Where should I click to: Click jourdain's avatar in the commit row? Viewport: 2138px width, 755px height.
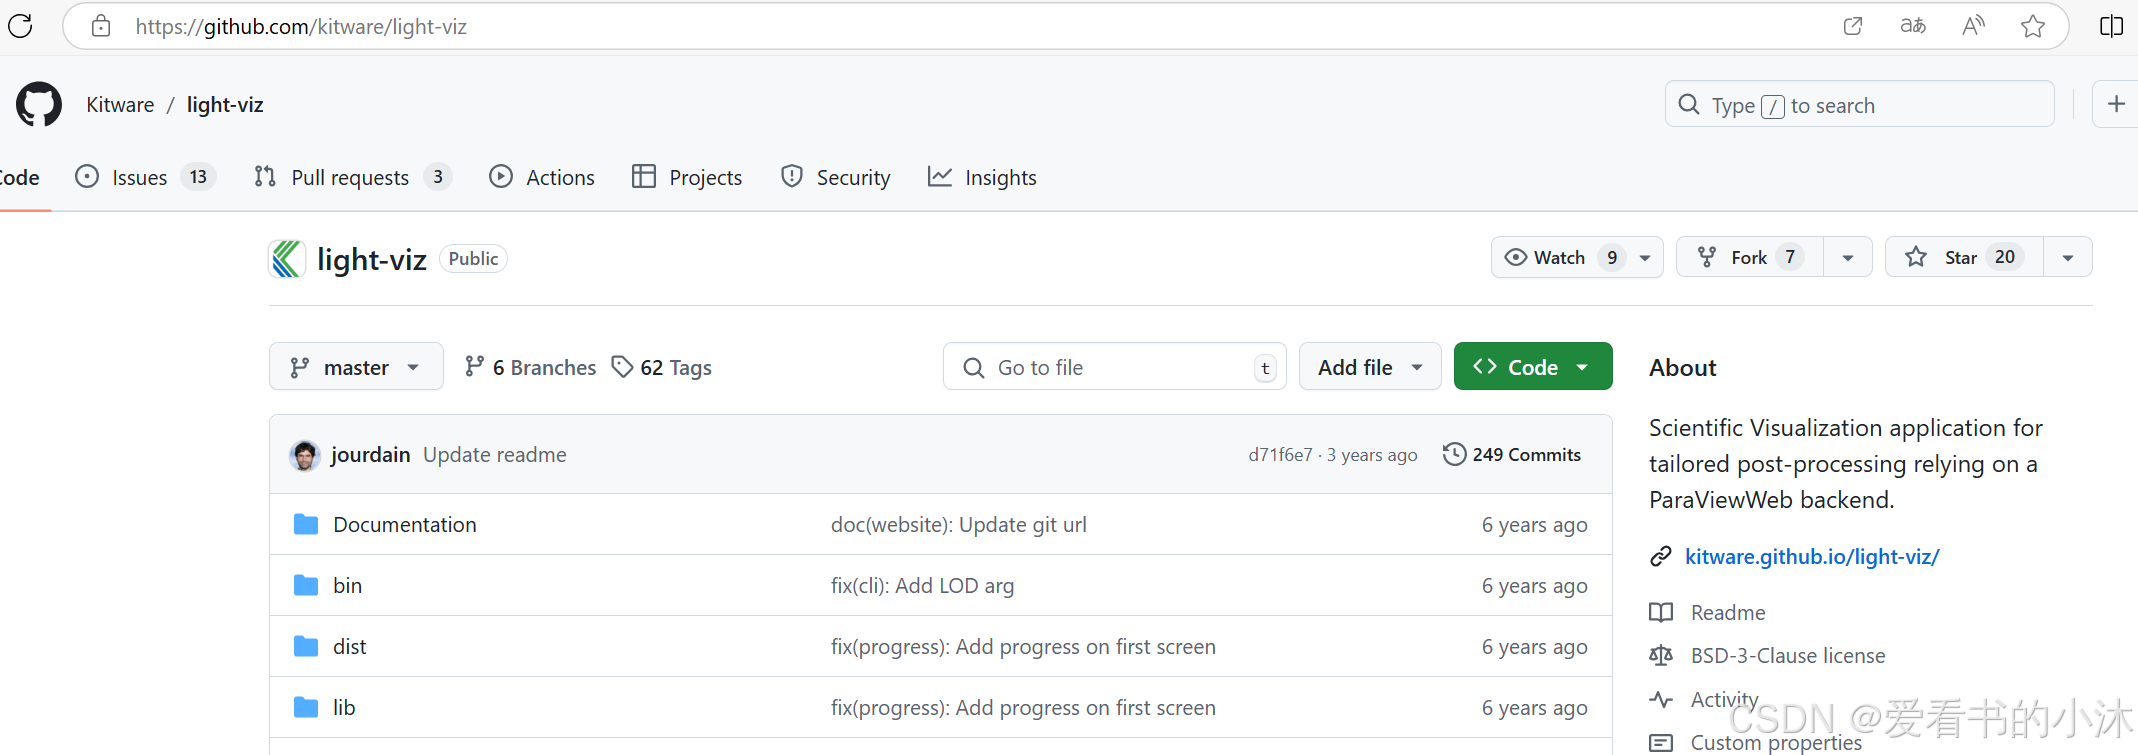[x=305, y=455]
